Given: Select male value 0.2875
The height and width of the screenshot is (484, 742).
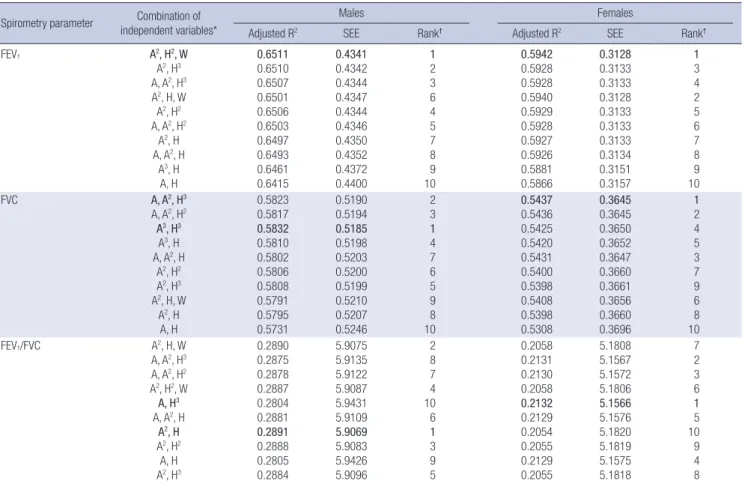Looking at the screenshot, I should point(273,360).
